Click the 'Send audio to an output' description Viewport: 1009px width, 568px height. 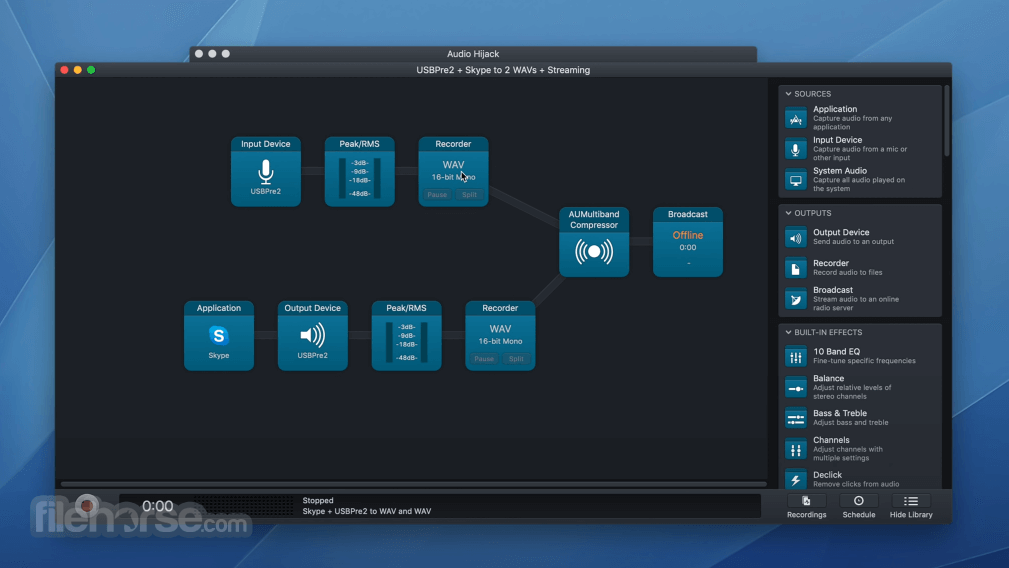853,242
